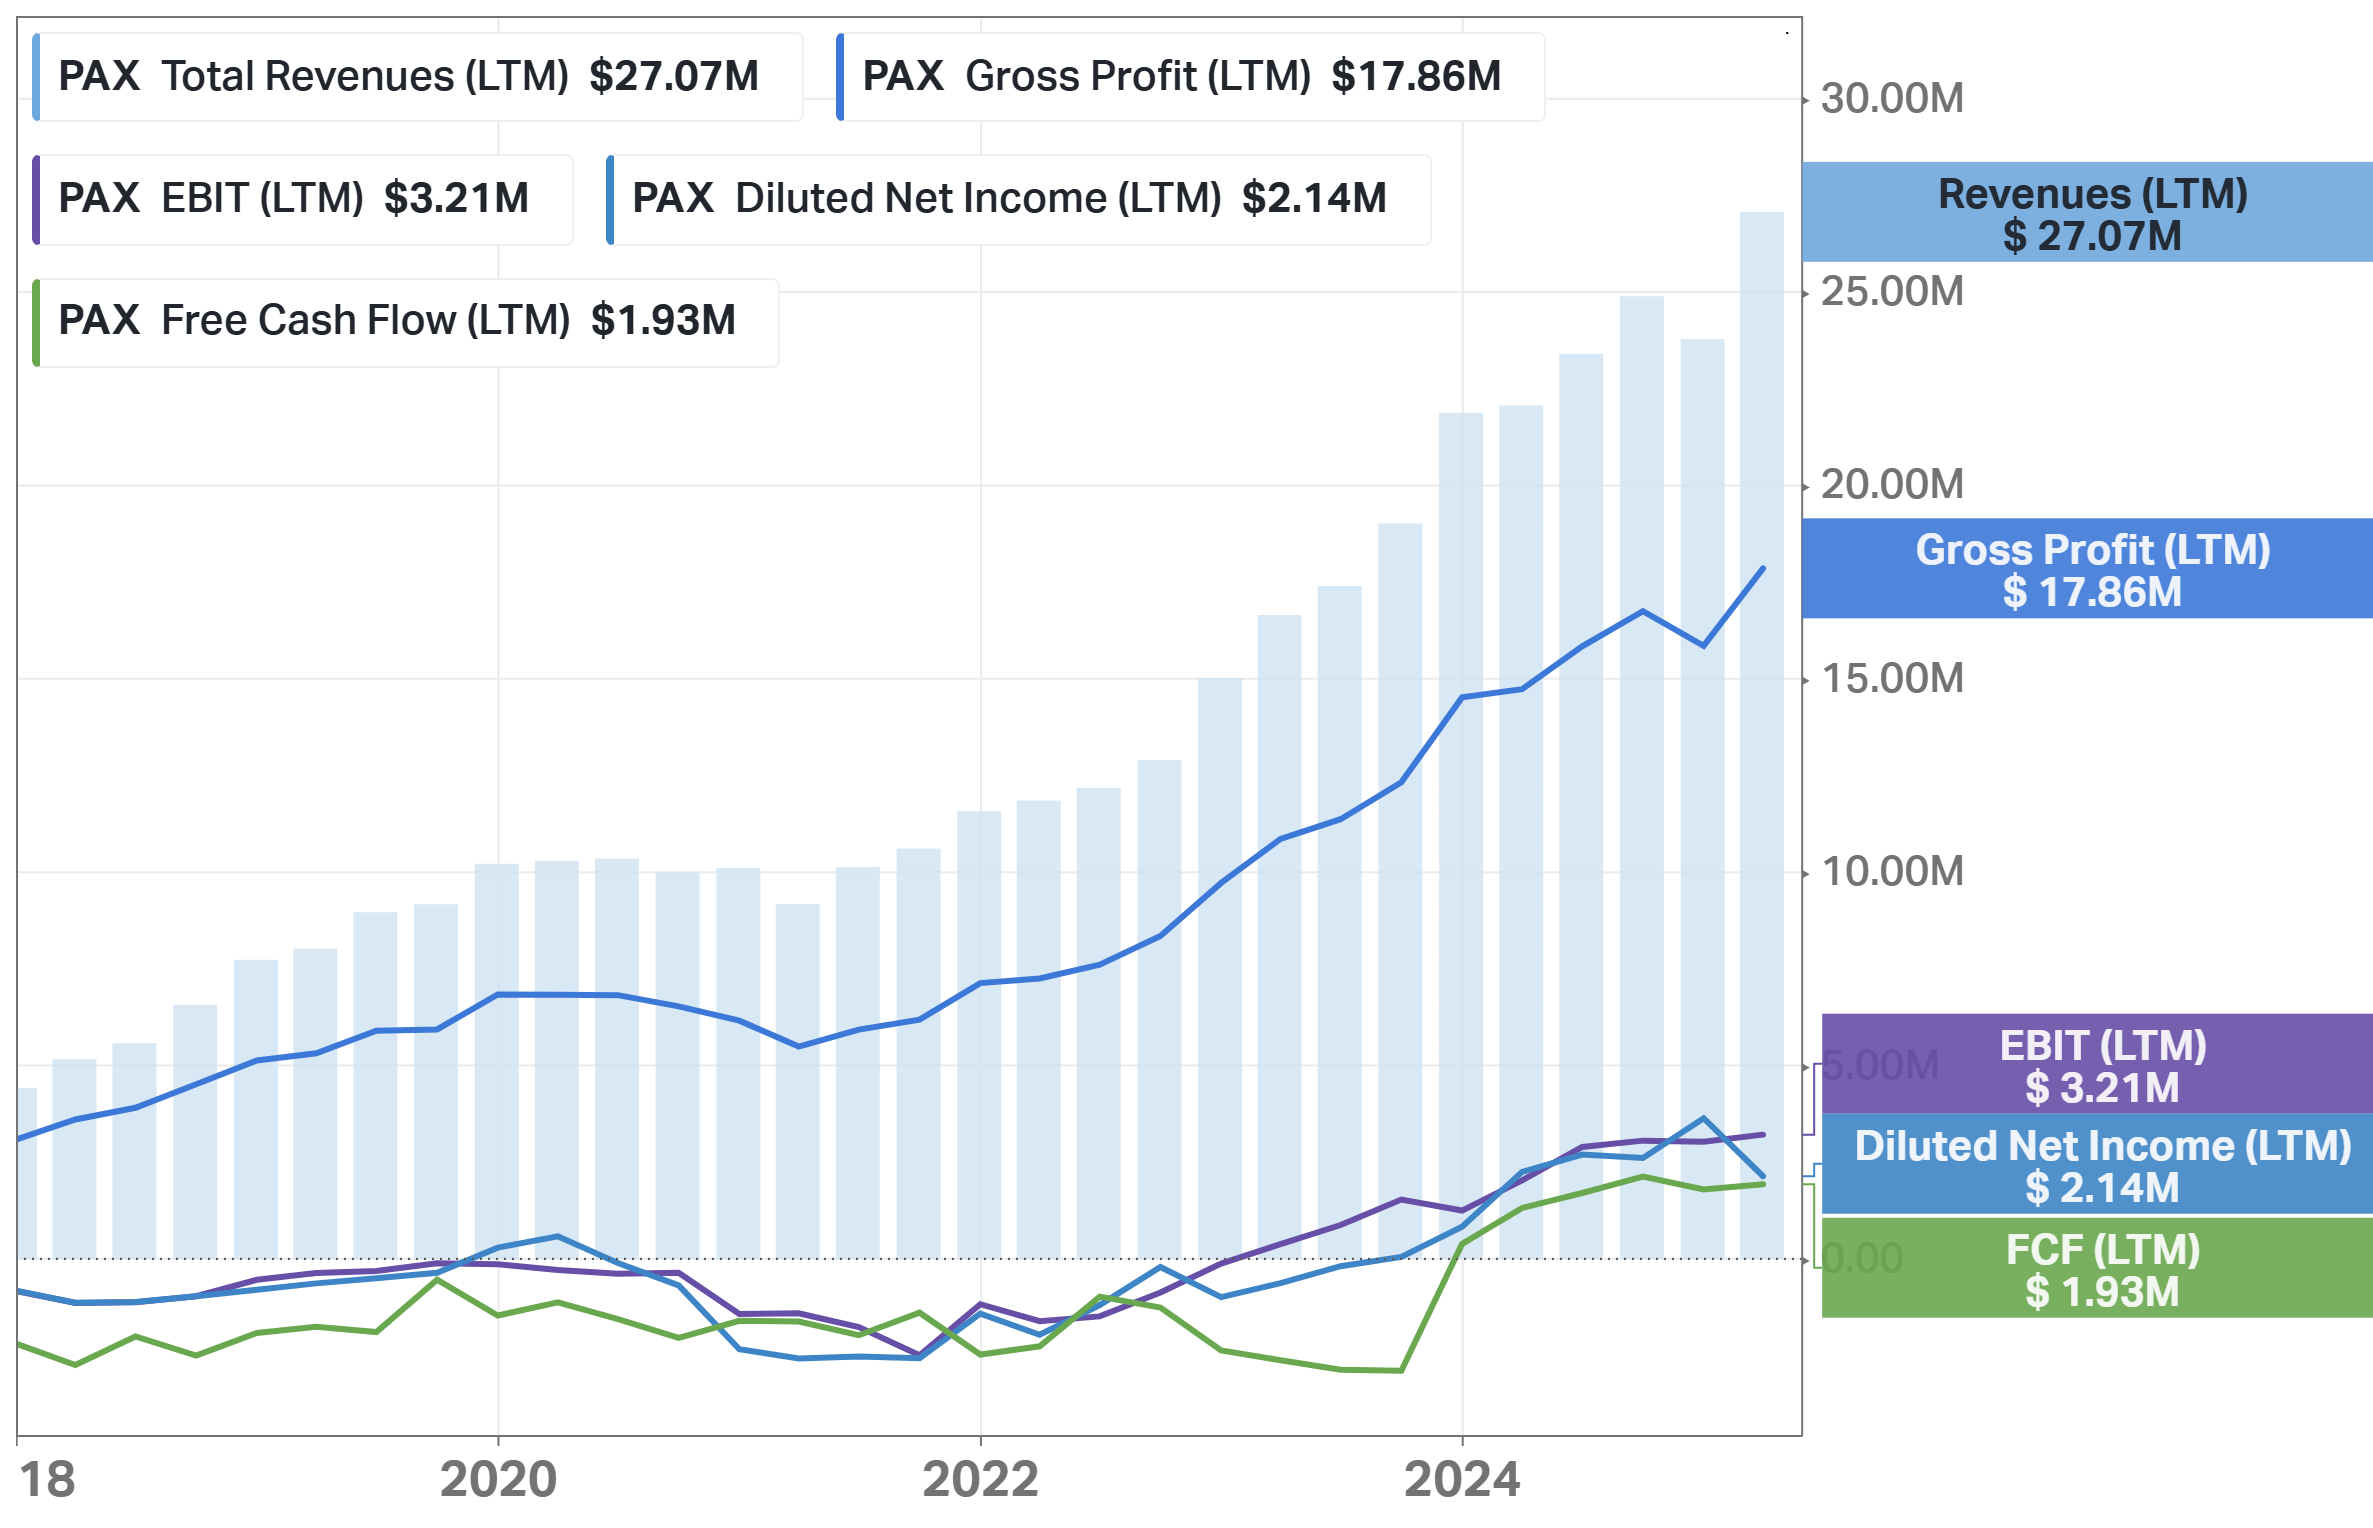
Task: Click the green color marker beside Free Cash Flow
Action: [x=36, y=322]
